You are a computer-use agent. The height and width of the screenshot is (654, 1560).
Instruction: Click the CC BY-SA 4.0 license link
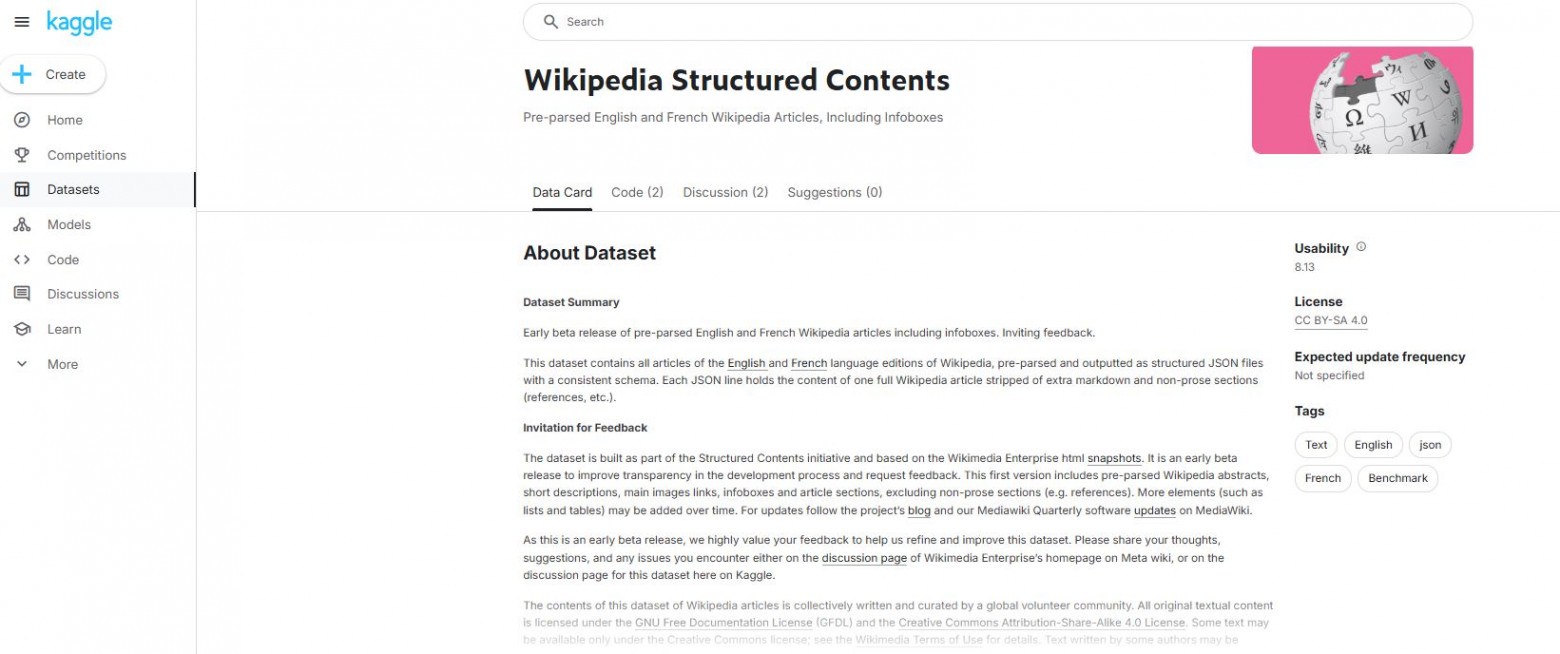pyautogui.click(x=1330, y=321)
